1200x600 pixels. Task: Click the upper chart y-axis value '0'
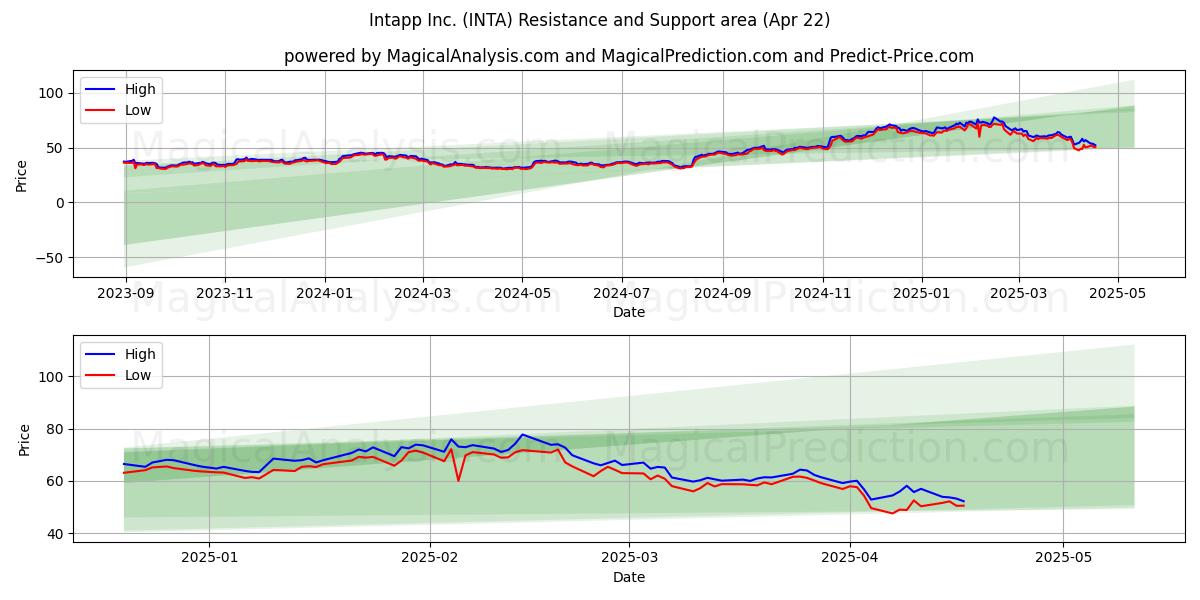point(60,203)
